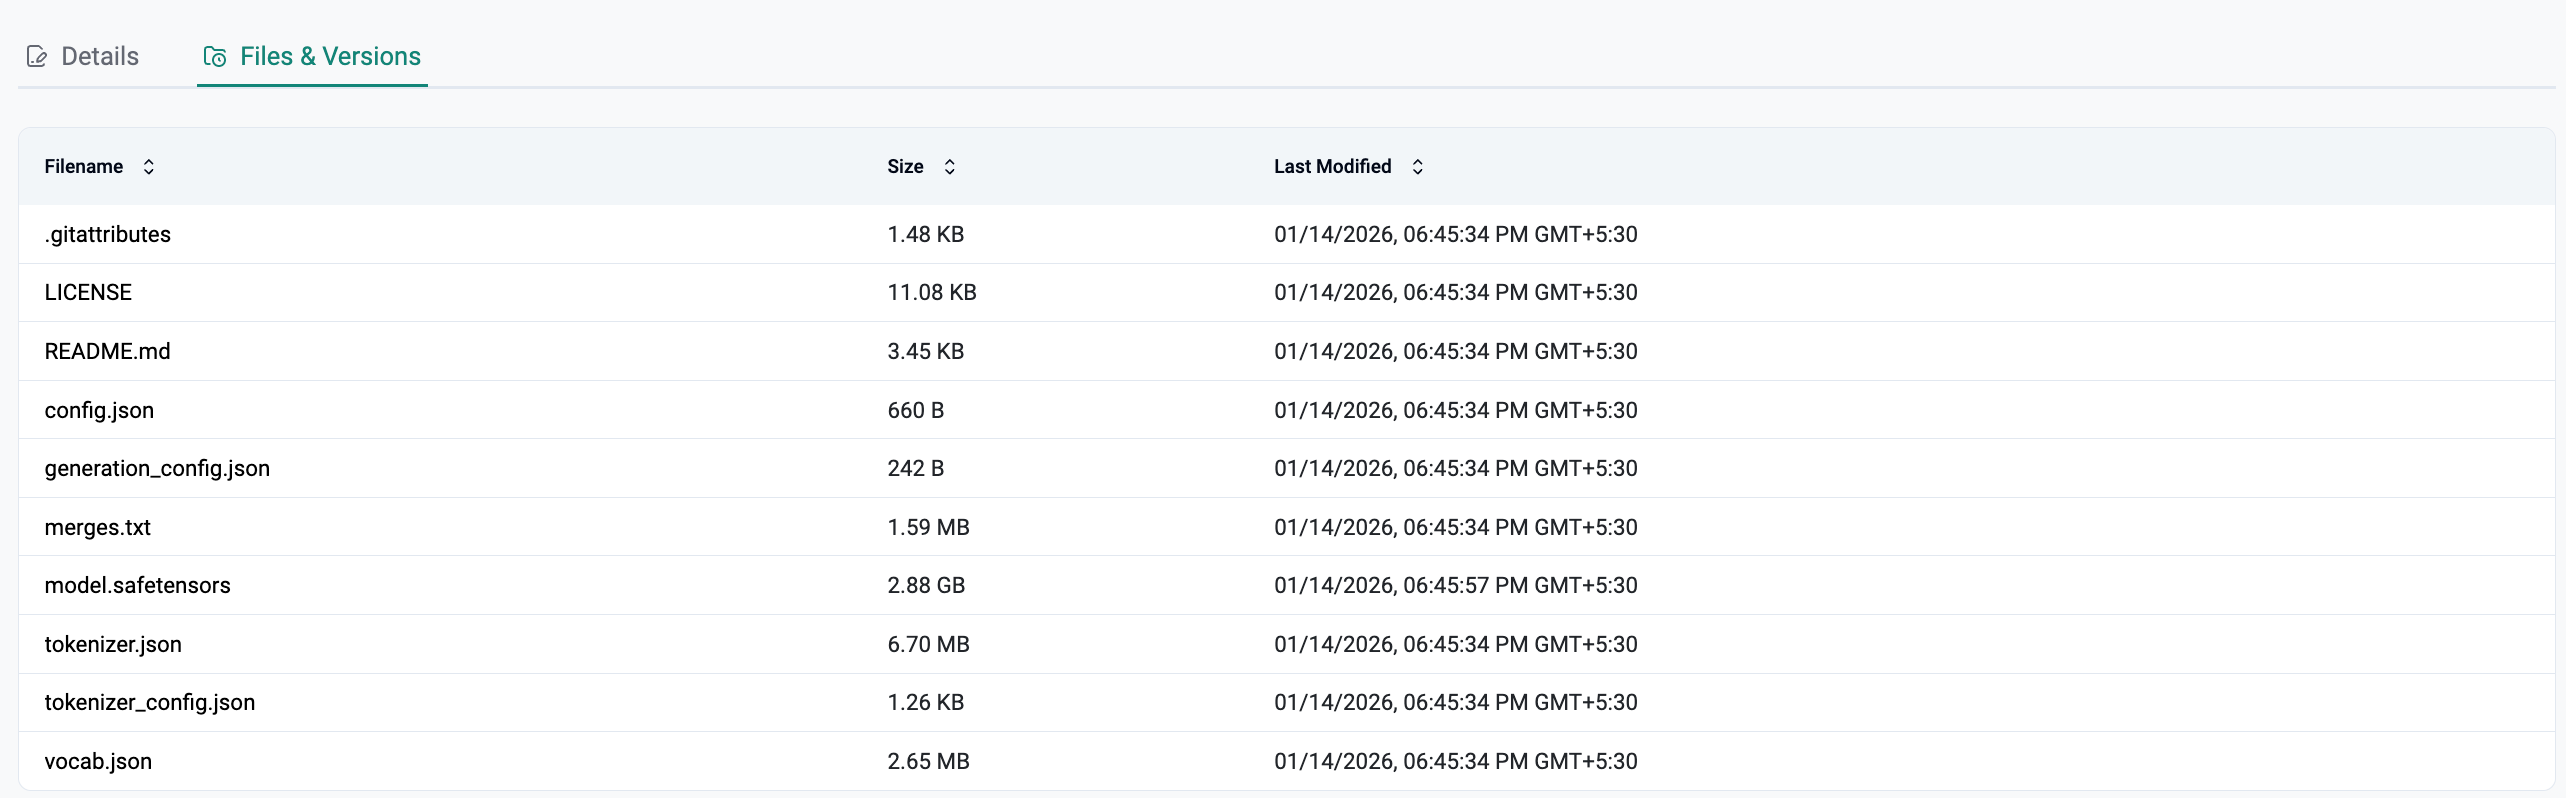Open the .gitattributes file
Screen dimensions: 2566x798
tap(108, 235)
